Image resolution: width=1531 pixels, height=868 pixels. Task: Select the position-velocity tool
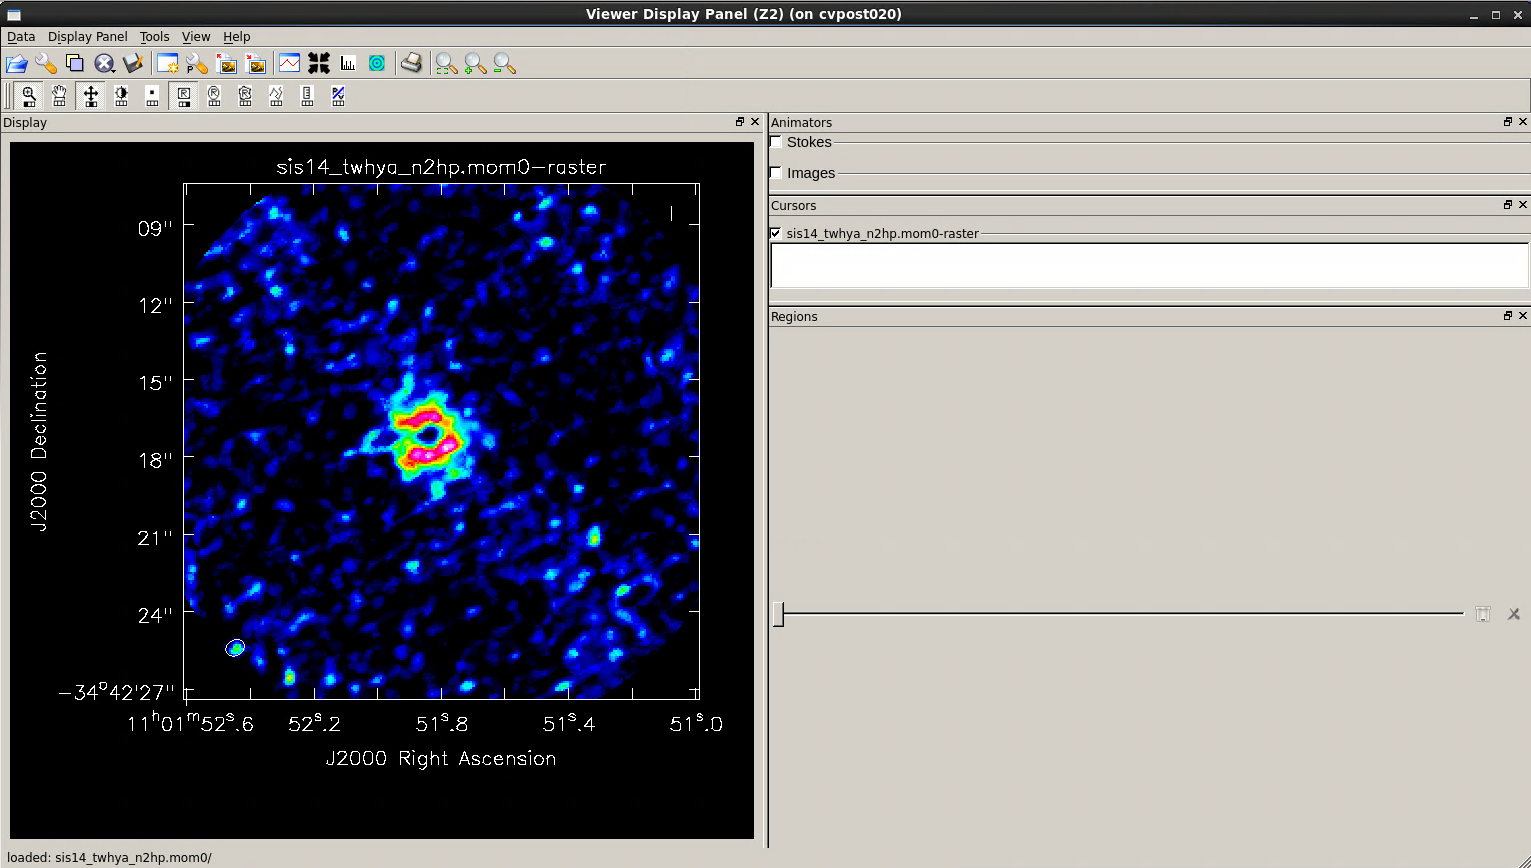338,96
